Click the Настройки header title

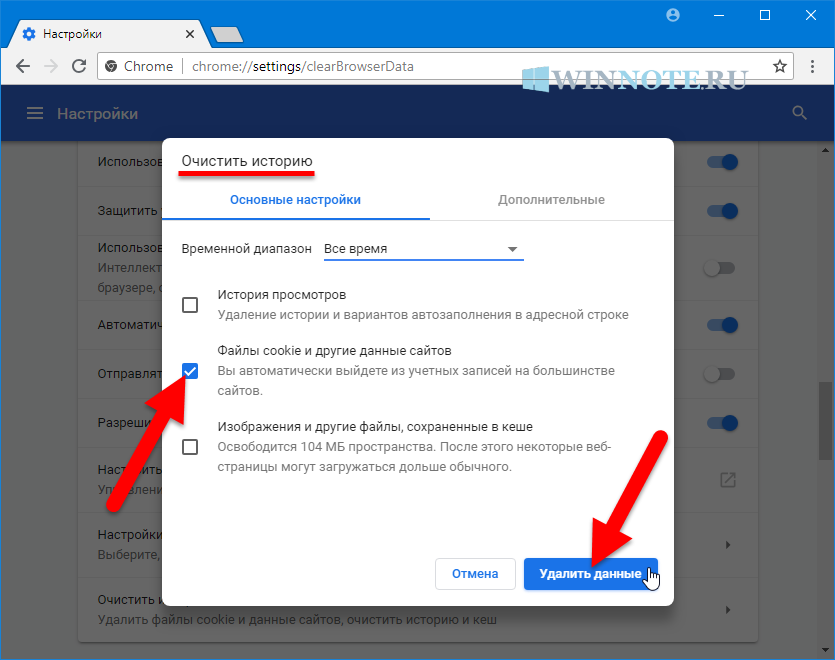pyautogui.click(x=97, y=113)
